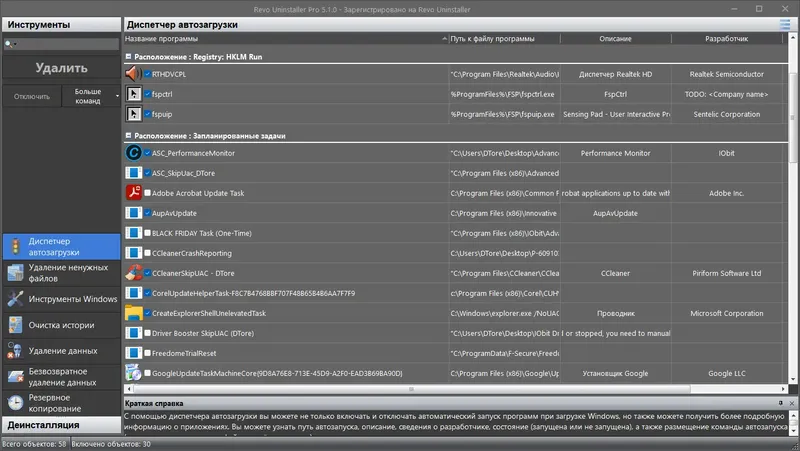Image resolution: width=800 pixels, height=451 pixels.
Task: Open the Инструменты section
Action: (x=61, y=24)
